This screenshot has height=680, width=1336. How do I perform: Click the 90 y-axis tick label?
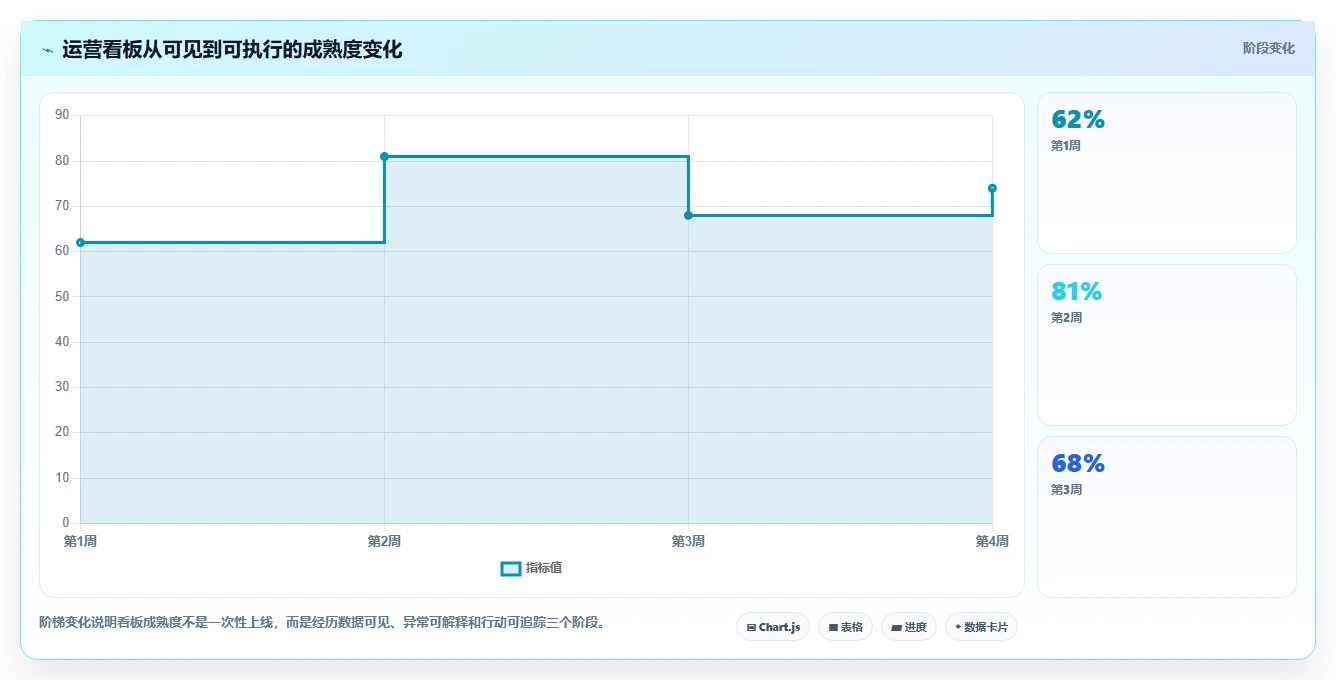[62, 115]
